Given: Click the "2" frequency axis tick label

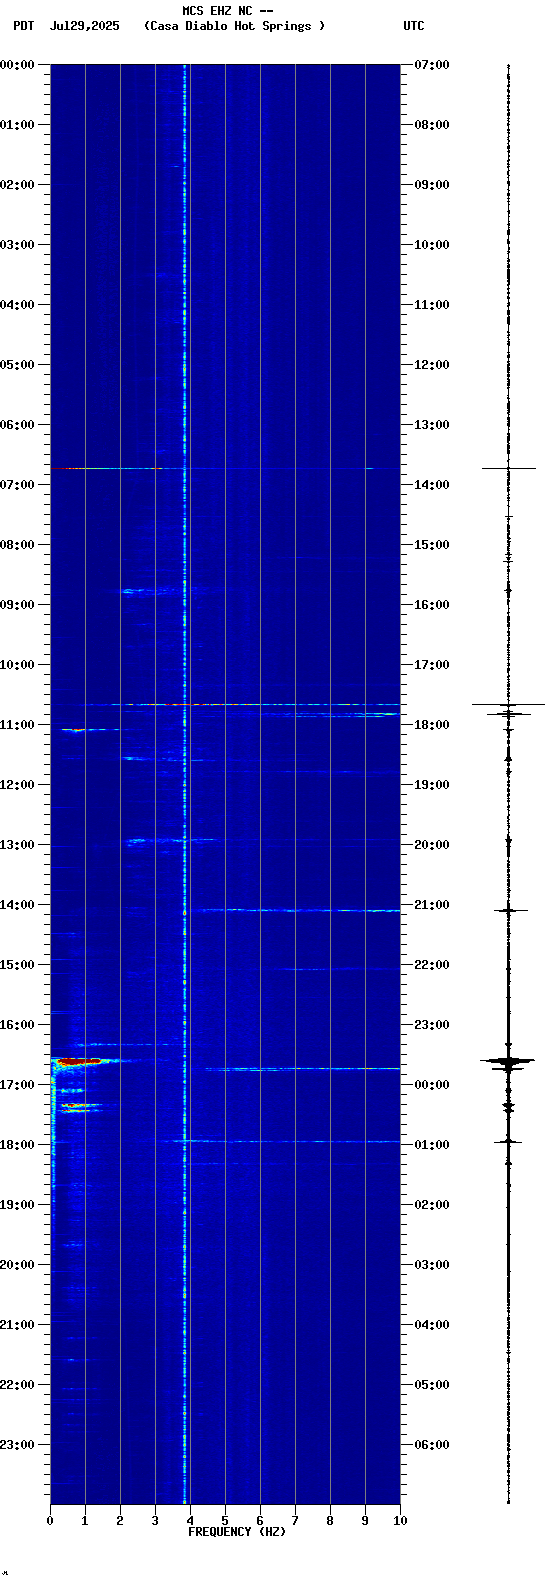Looking at the screenshot, I should tap(120, 1521).
